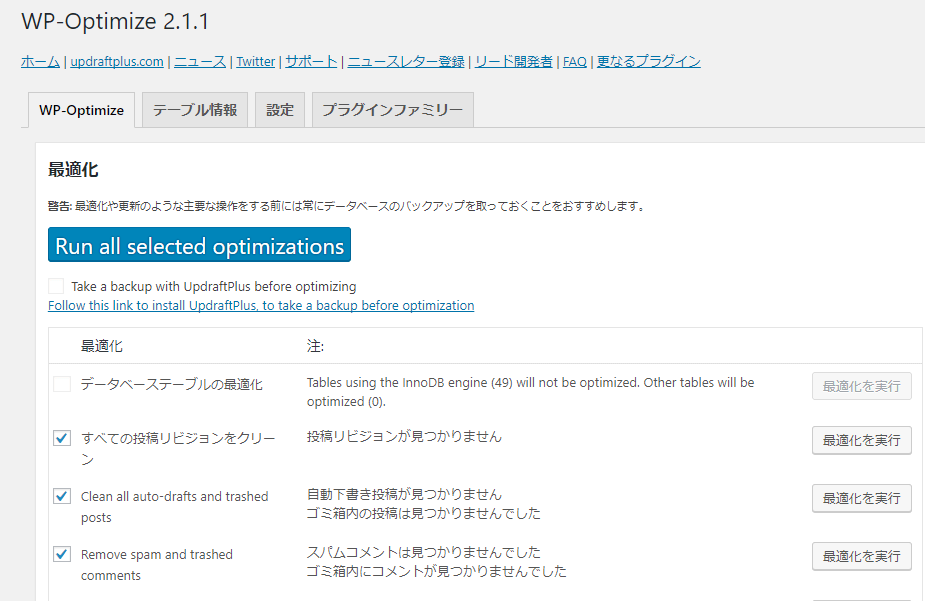Run 最適化を実行 for post revisions row
The height and width of the screenshot is (601, 925).
click(x=861, y=440)
